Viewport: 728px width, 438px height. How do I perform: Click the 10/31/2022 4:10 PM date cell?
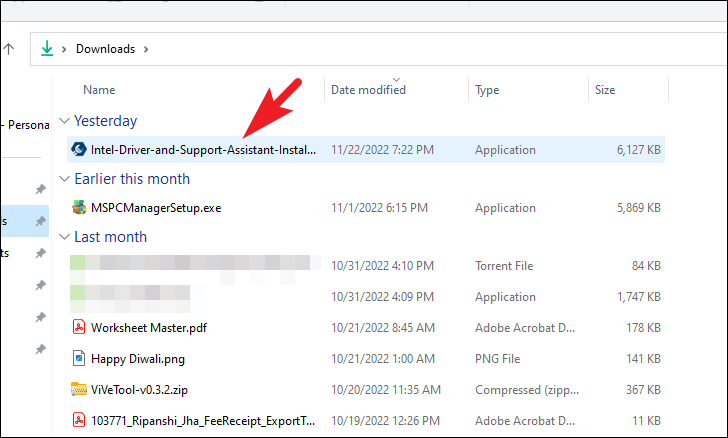[x=382, y=266]
